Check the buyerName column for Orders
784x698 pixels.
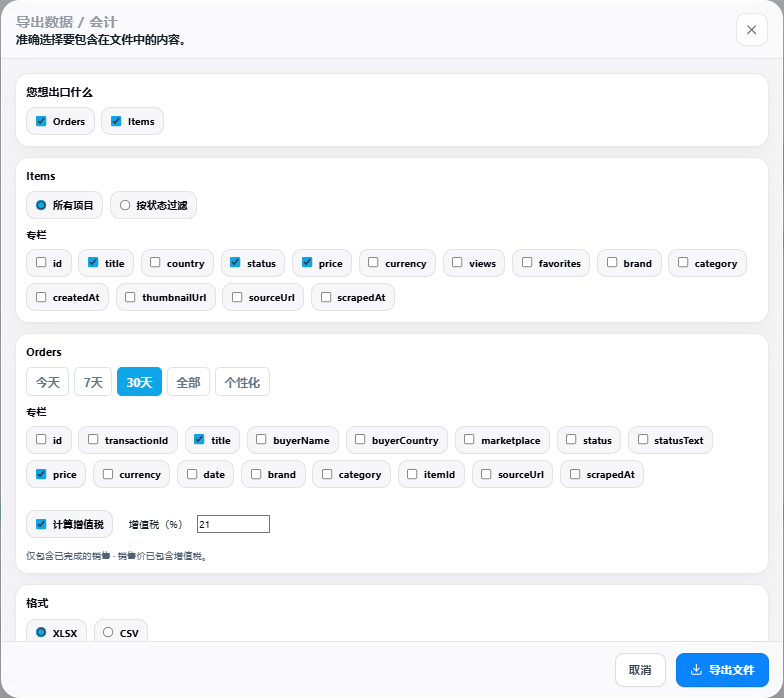point(261,440)
